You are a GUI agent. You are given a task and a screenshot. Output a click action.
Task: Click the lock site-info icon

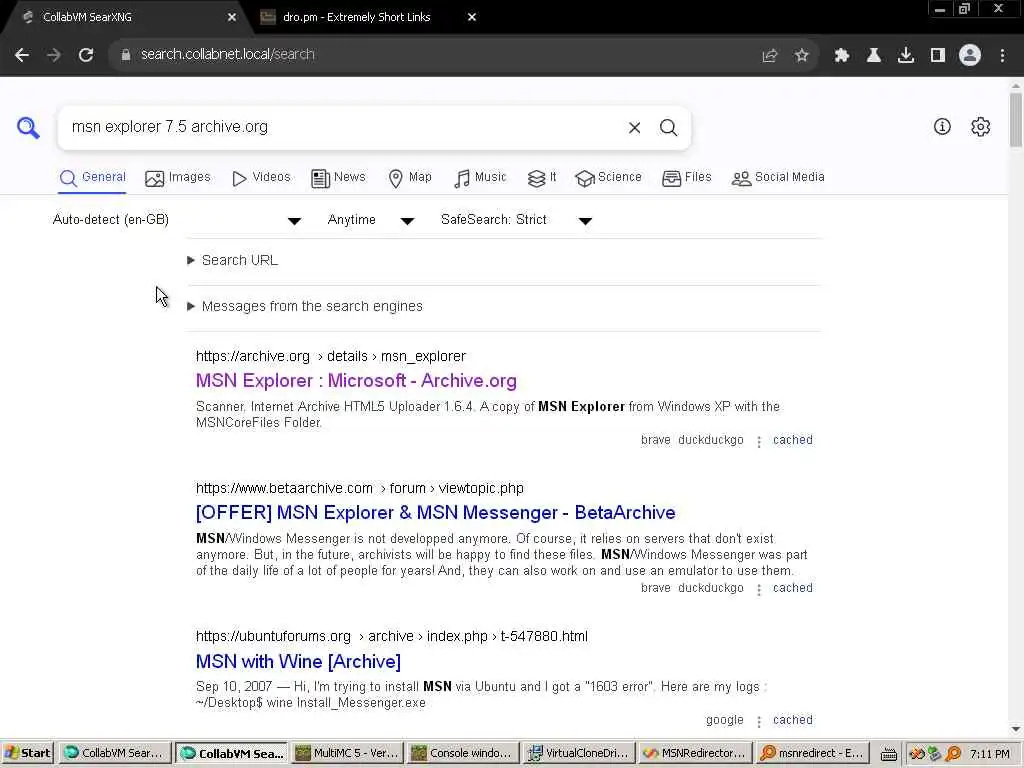[x=126, y=55]
